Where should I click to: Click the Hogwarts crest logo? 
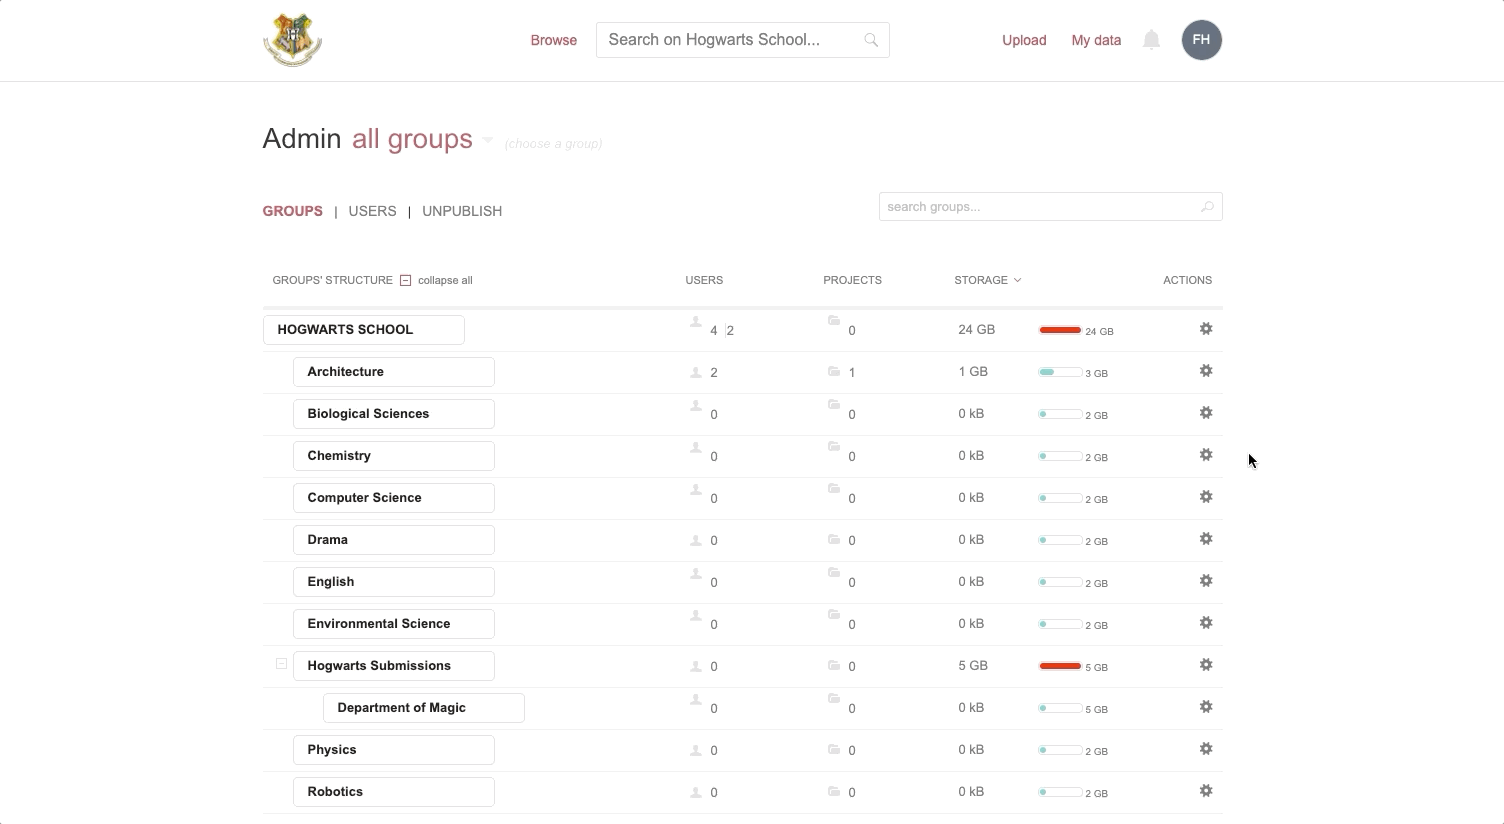(x=292, y=40)
